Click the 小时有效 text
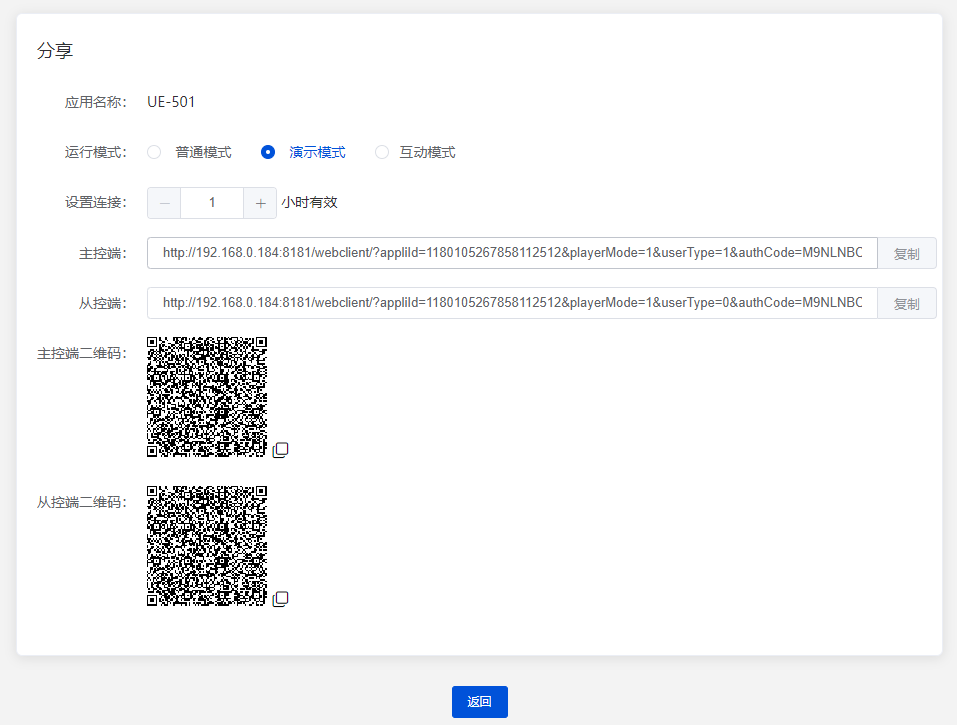Viewport: 957px width, 725px height. [x=309, y=203]
